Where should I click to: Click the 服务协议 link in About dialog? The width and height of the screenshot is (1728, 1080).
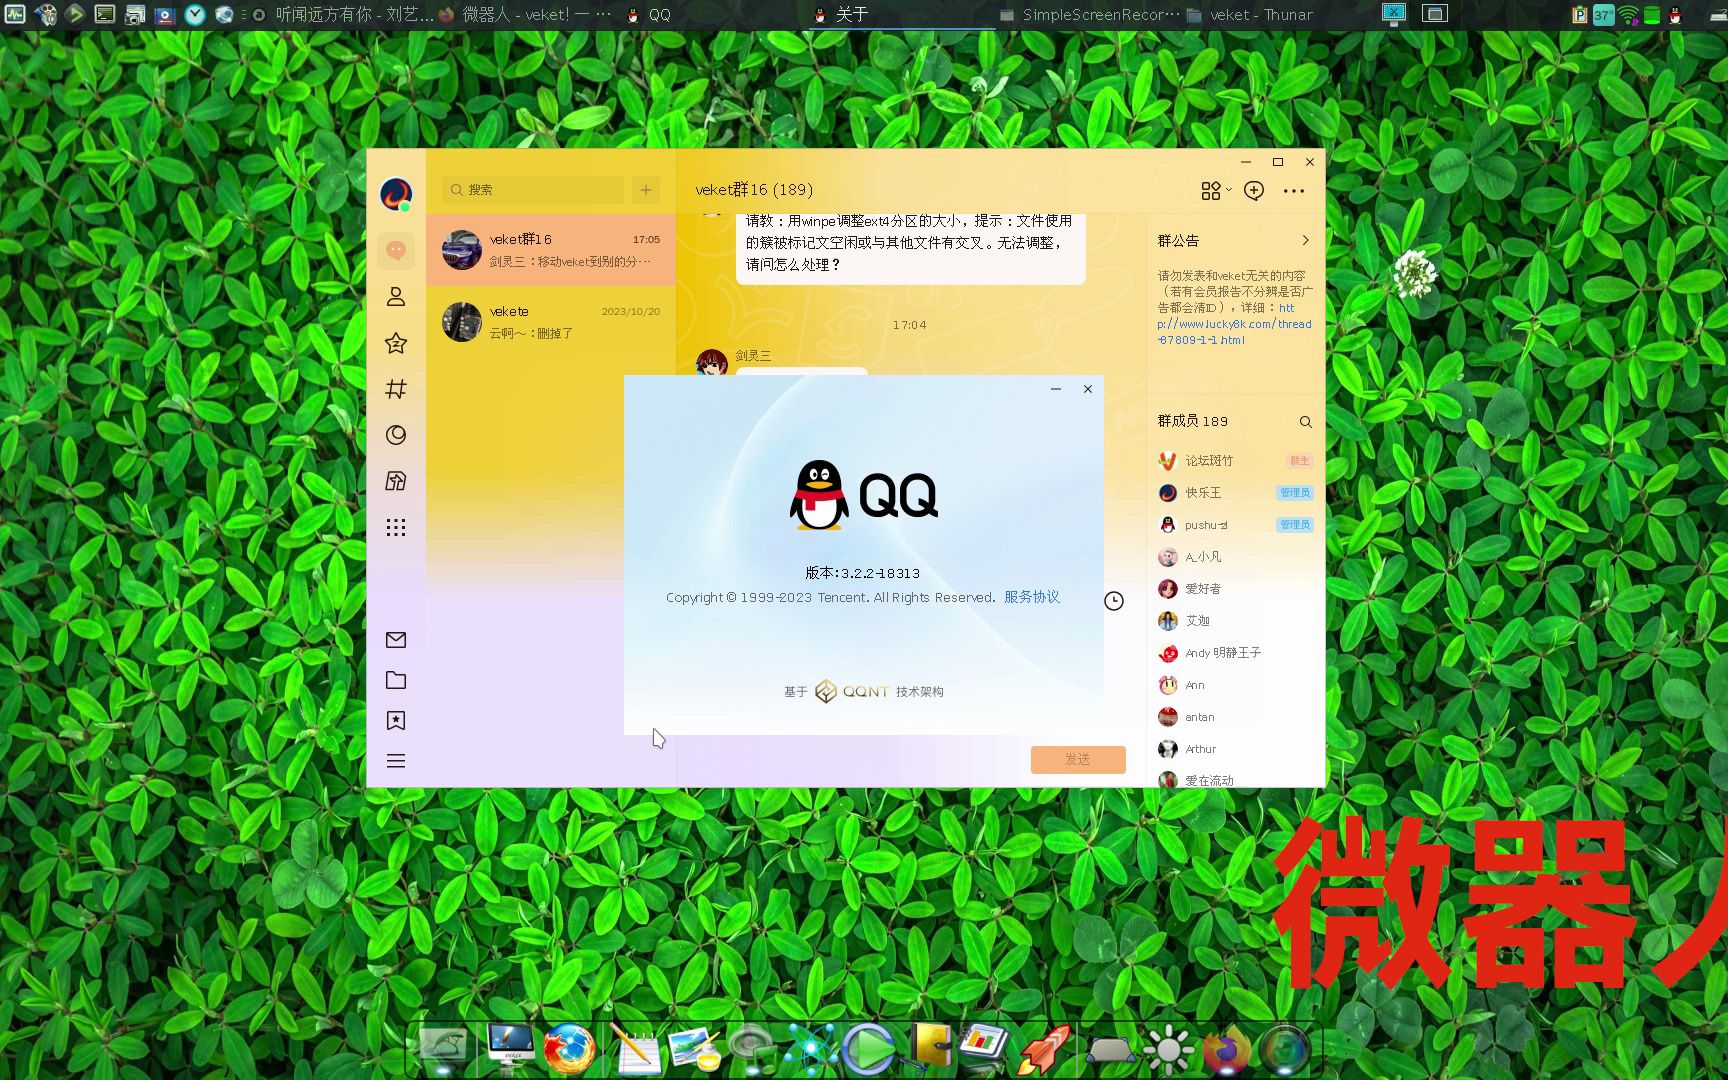click(x=1032, y=597)
